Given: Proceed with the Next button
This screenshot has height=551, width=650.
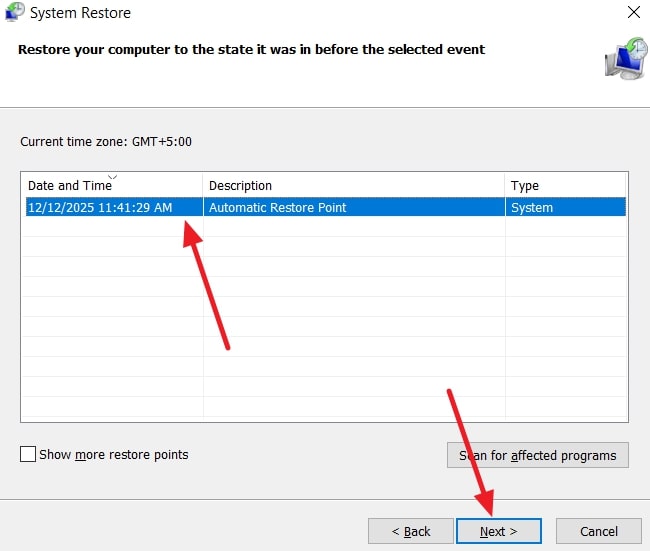Looking at the screenshot, I should 499,531.
